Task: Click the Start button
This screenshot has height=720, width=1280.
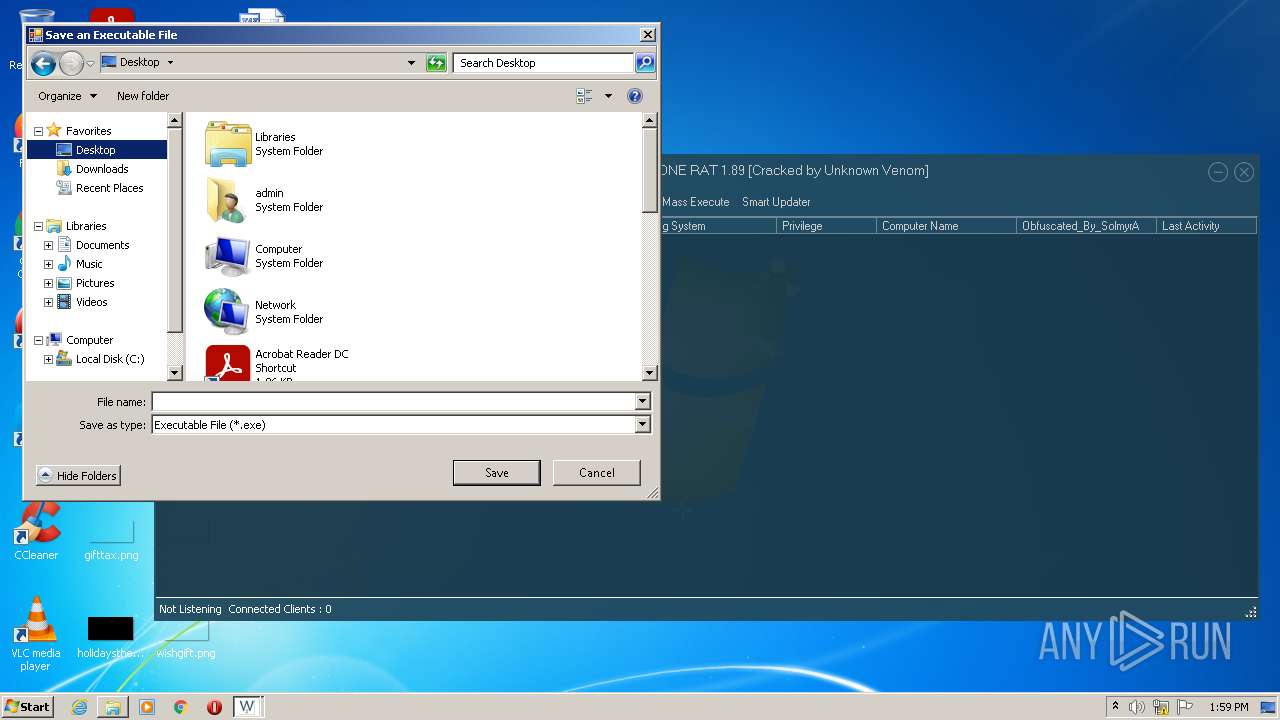Action: click(27, 707)
